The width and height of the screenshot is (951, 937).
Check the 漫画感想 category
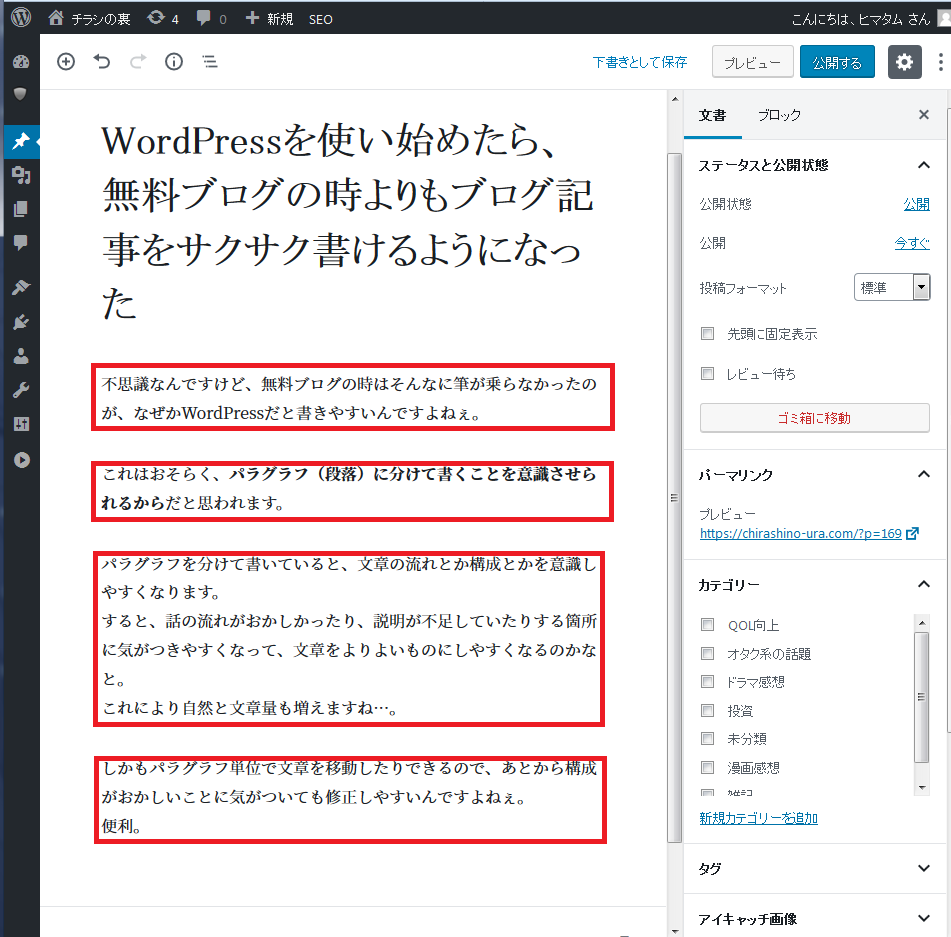[x=707, y=767]
